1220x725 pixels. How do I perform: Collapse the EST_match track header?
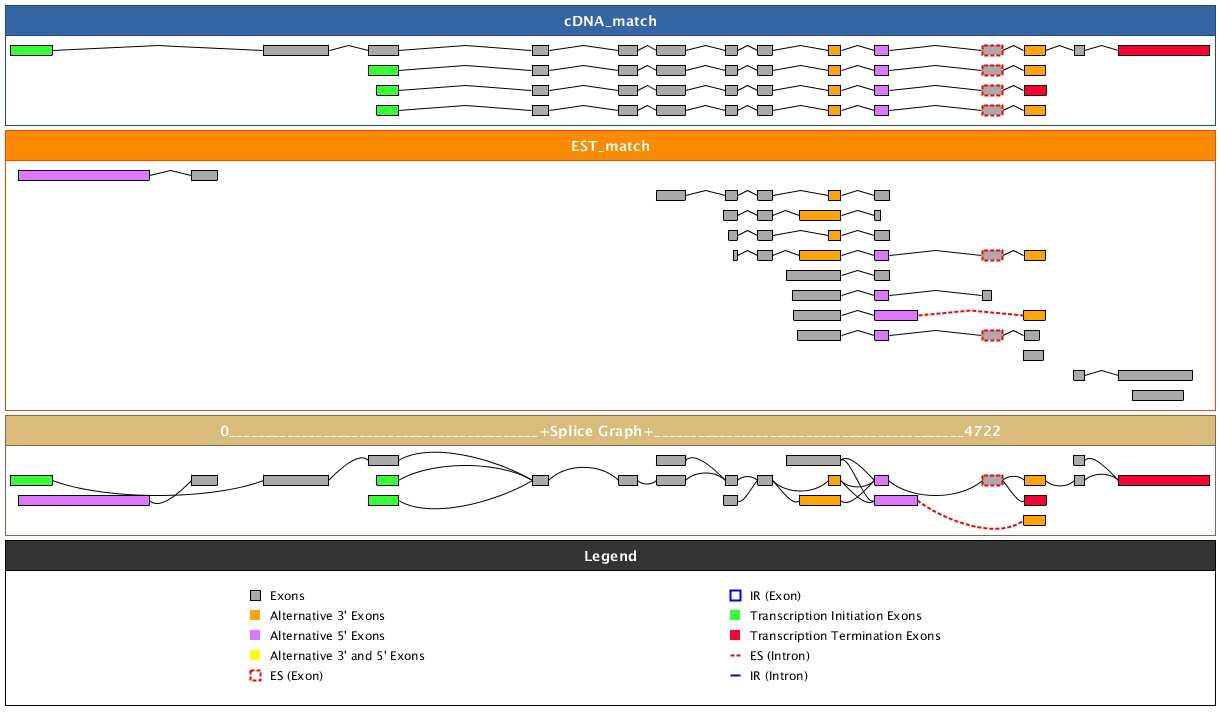[610, 146]
